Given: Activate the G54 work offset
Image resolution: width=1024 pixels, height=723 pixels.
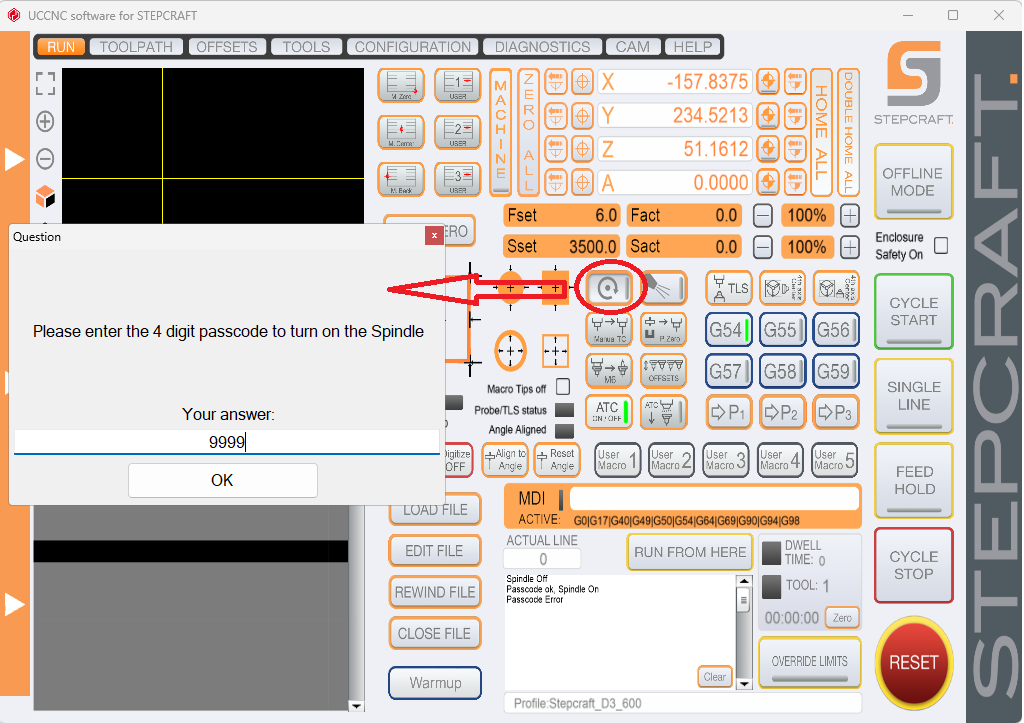Looking at the screenshot, I should coord(729,330).
